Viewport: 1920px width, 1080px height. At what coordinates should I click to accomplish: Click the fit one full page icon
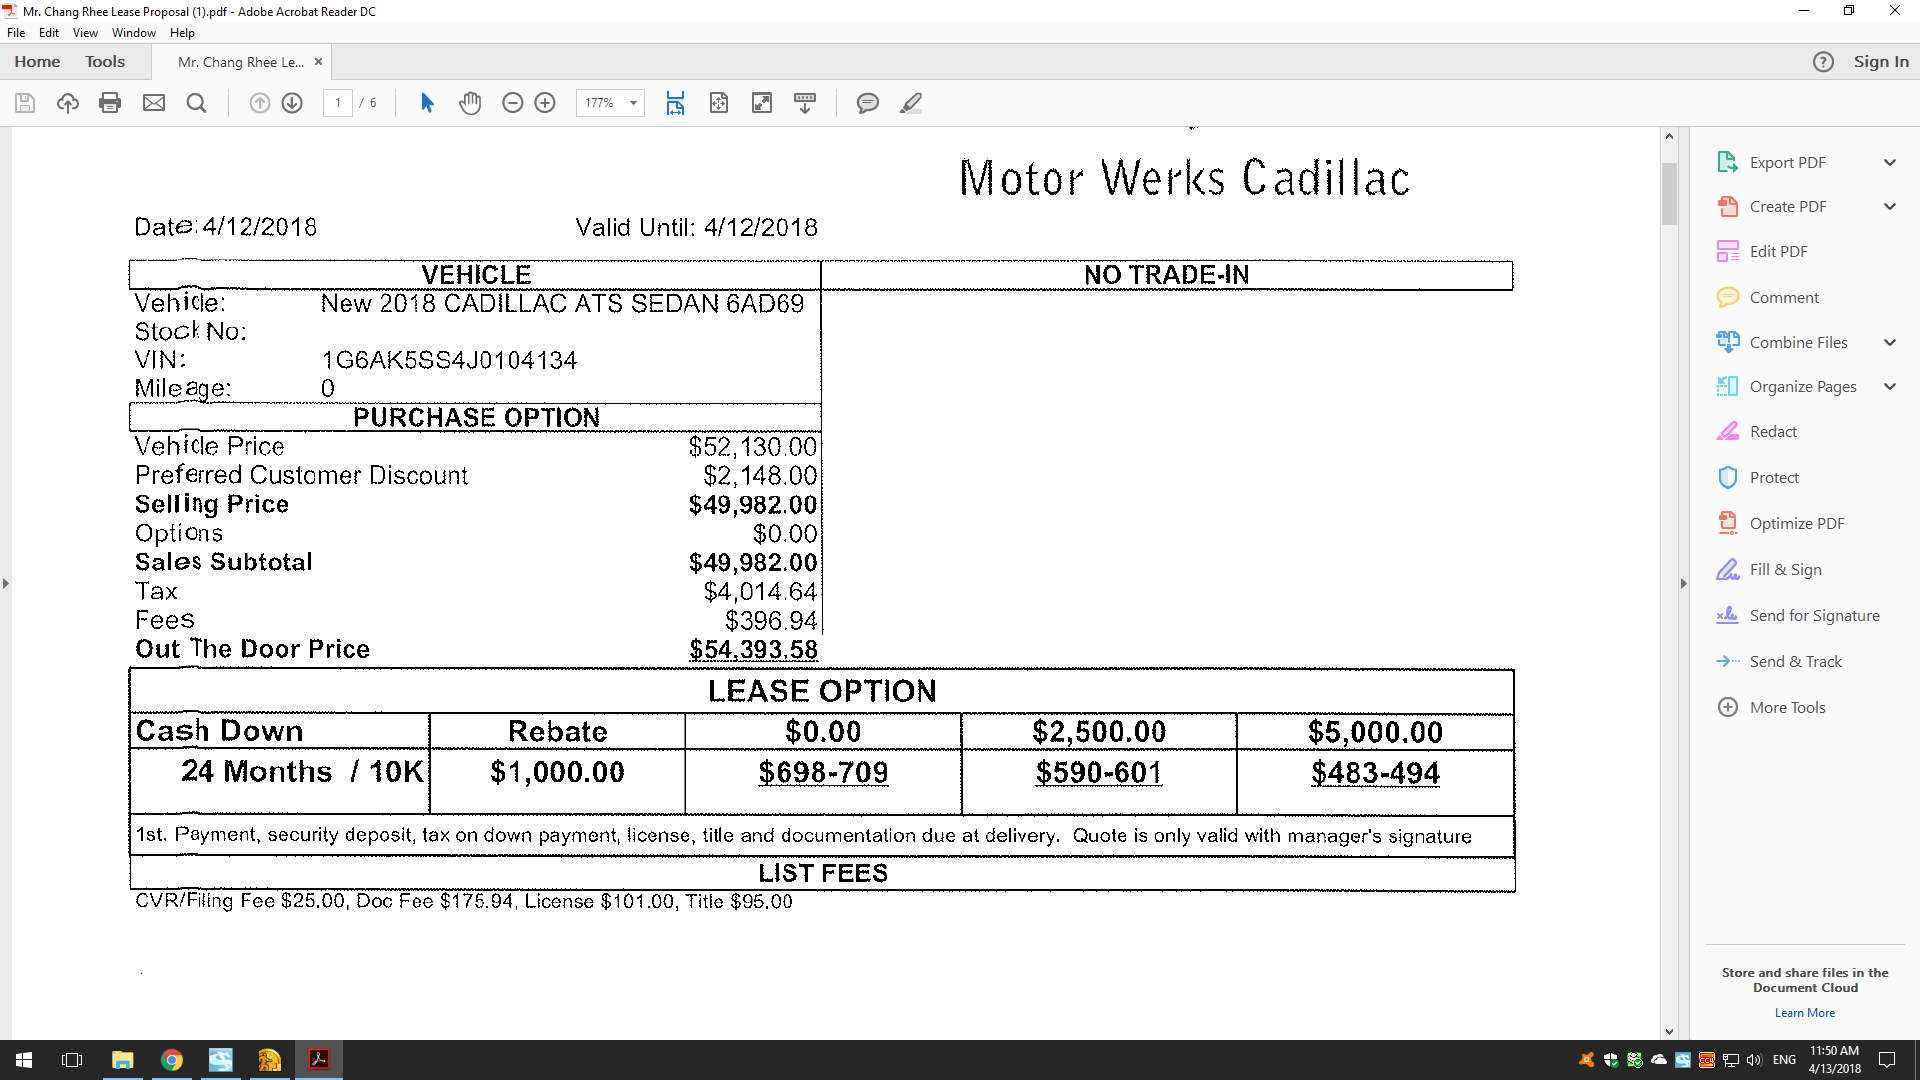pos(719,103)
